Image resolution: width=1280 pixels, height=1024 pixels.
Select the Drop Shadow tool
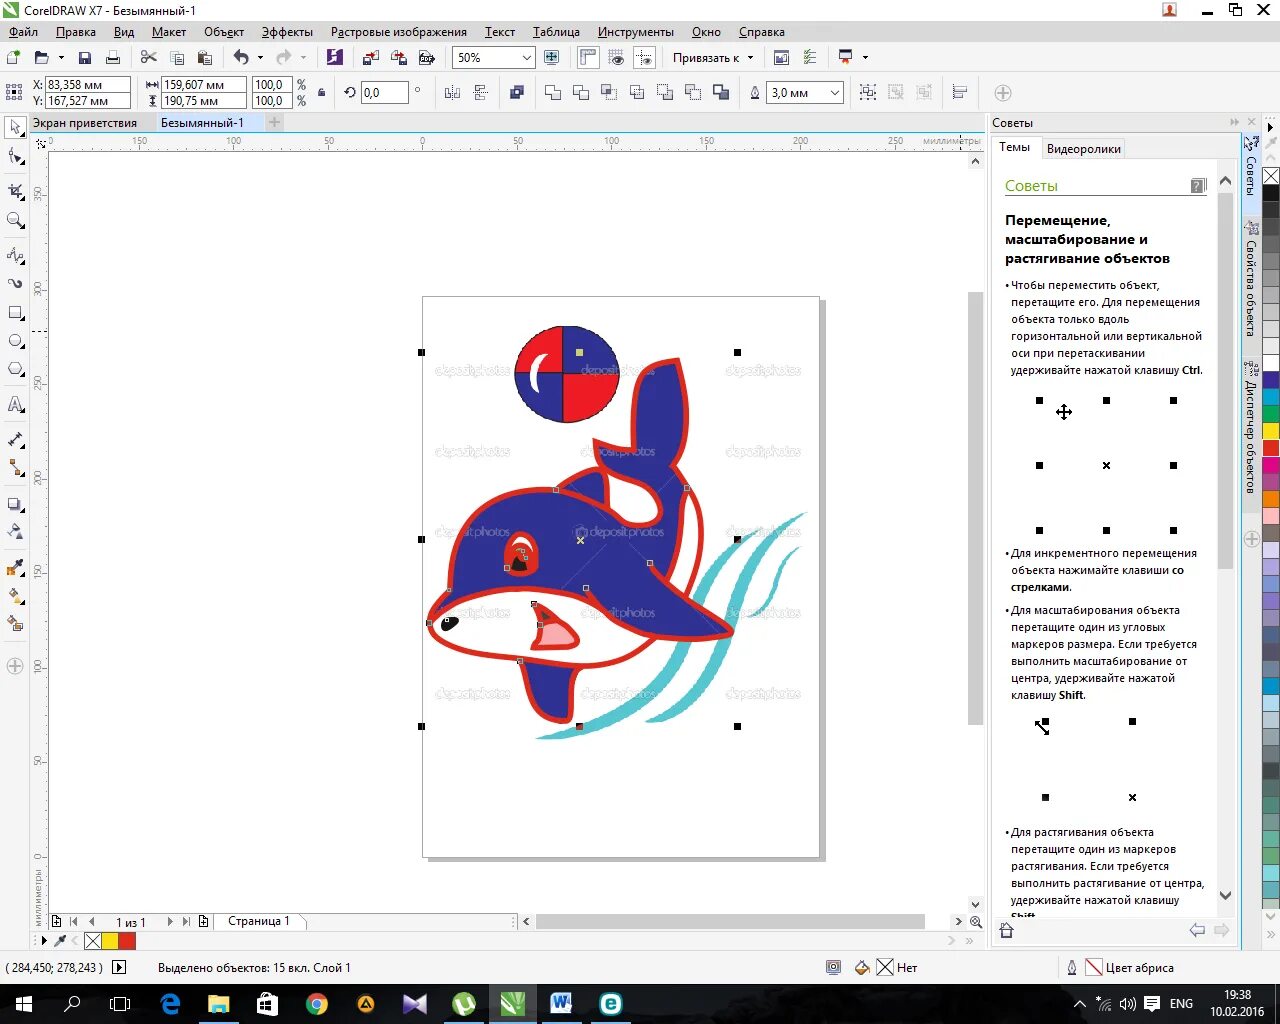coord(15,505)
